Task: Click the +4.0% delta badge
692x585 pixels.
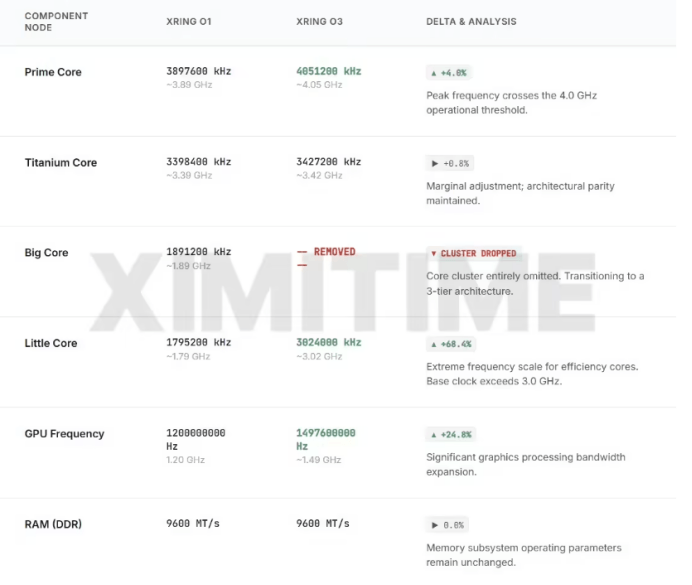Action: click(x=449, y=73)
